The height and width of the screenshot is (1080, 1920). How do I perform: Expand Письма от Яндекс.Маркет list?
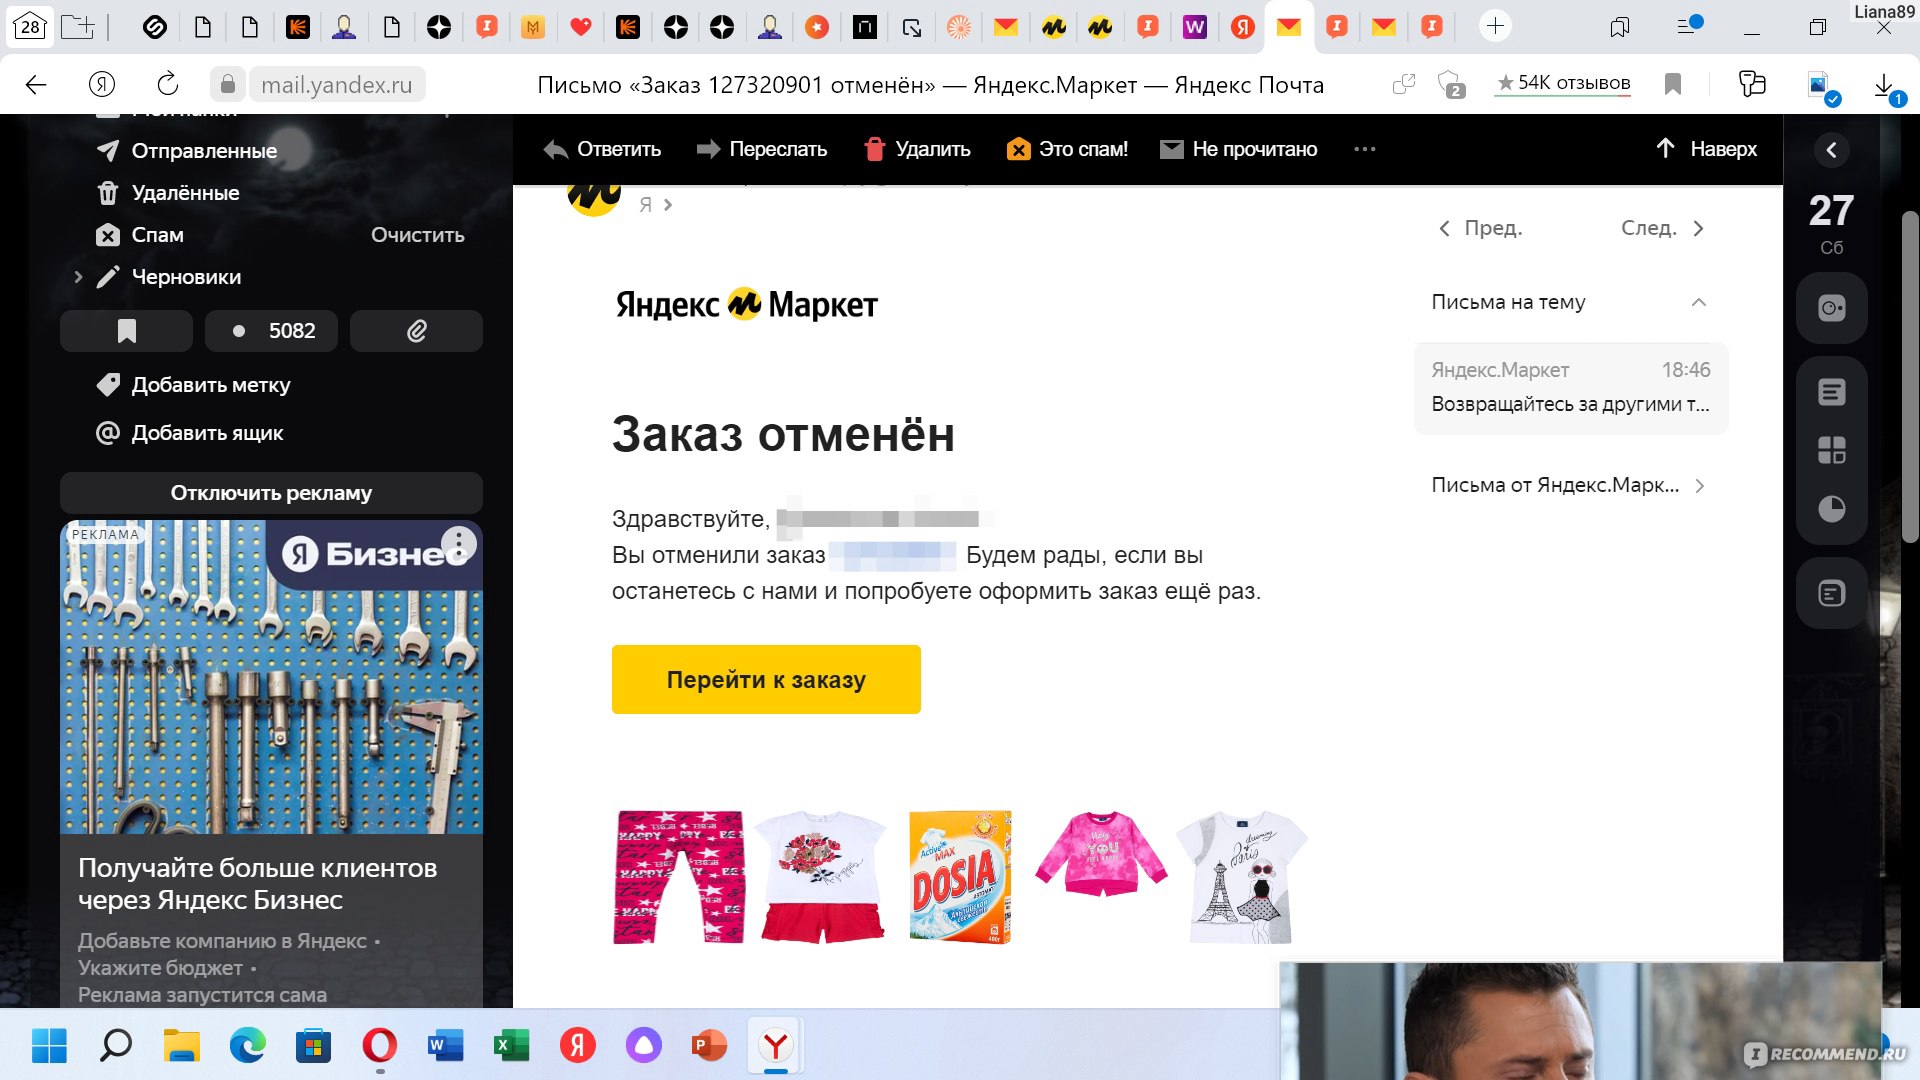[x=1568, y=485]
